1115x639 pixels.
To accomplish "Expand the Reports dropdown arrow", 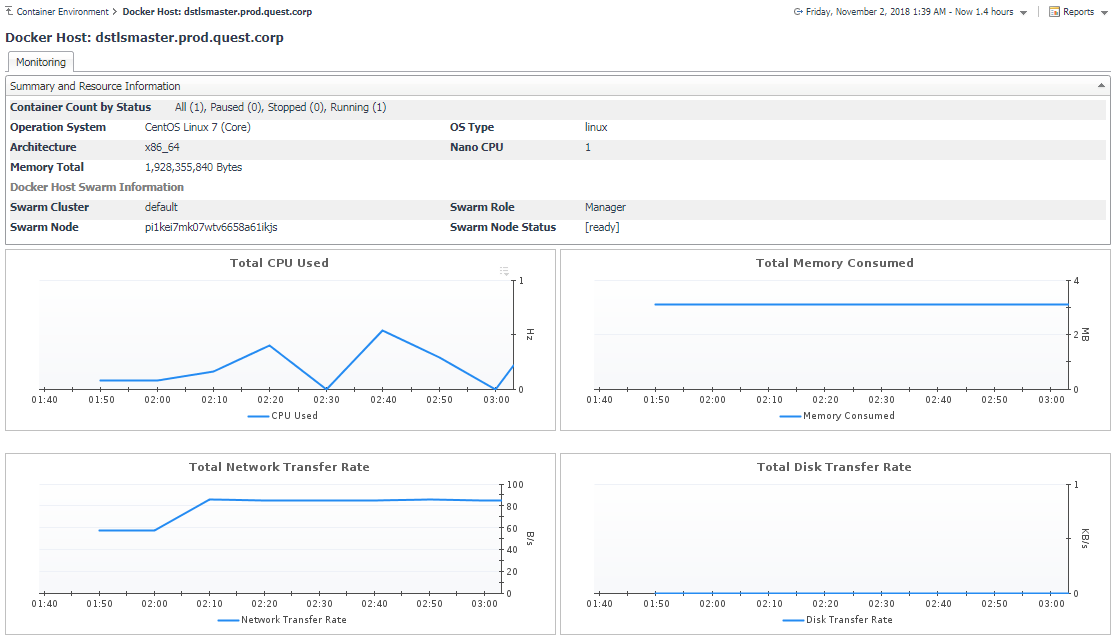I will (x=1104, y=12).
